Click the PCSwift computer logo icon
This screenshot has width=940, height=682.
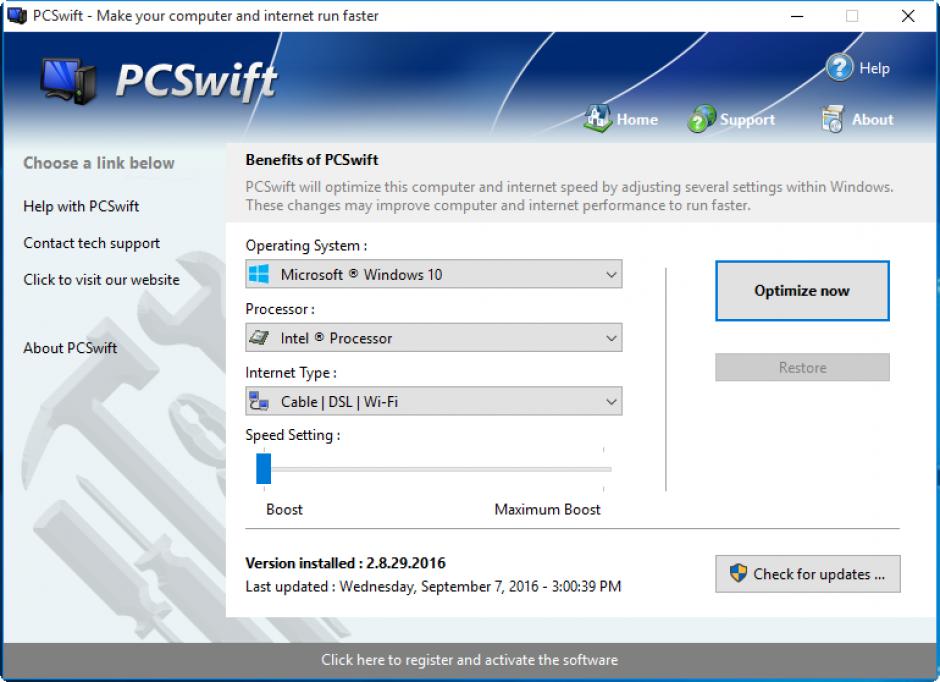click(68, 82)
